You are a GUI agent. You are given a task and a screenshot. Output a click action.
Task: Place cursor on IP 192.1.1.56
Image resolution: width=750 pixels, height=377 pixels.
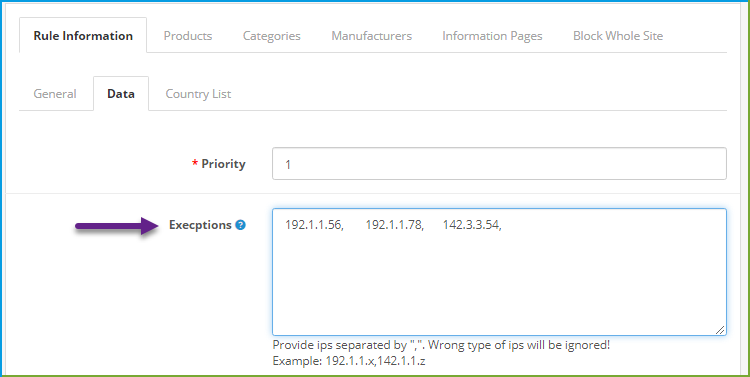(x=314, y=225)
